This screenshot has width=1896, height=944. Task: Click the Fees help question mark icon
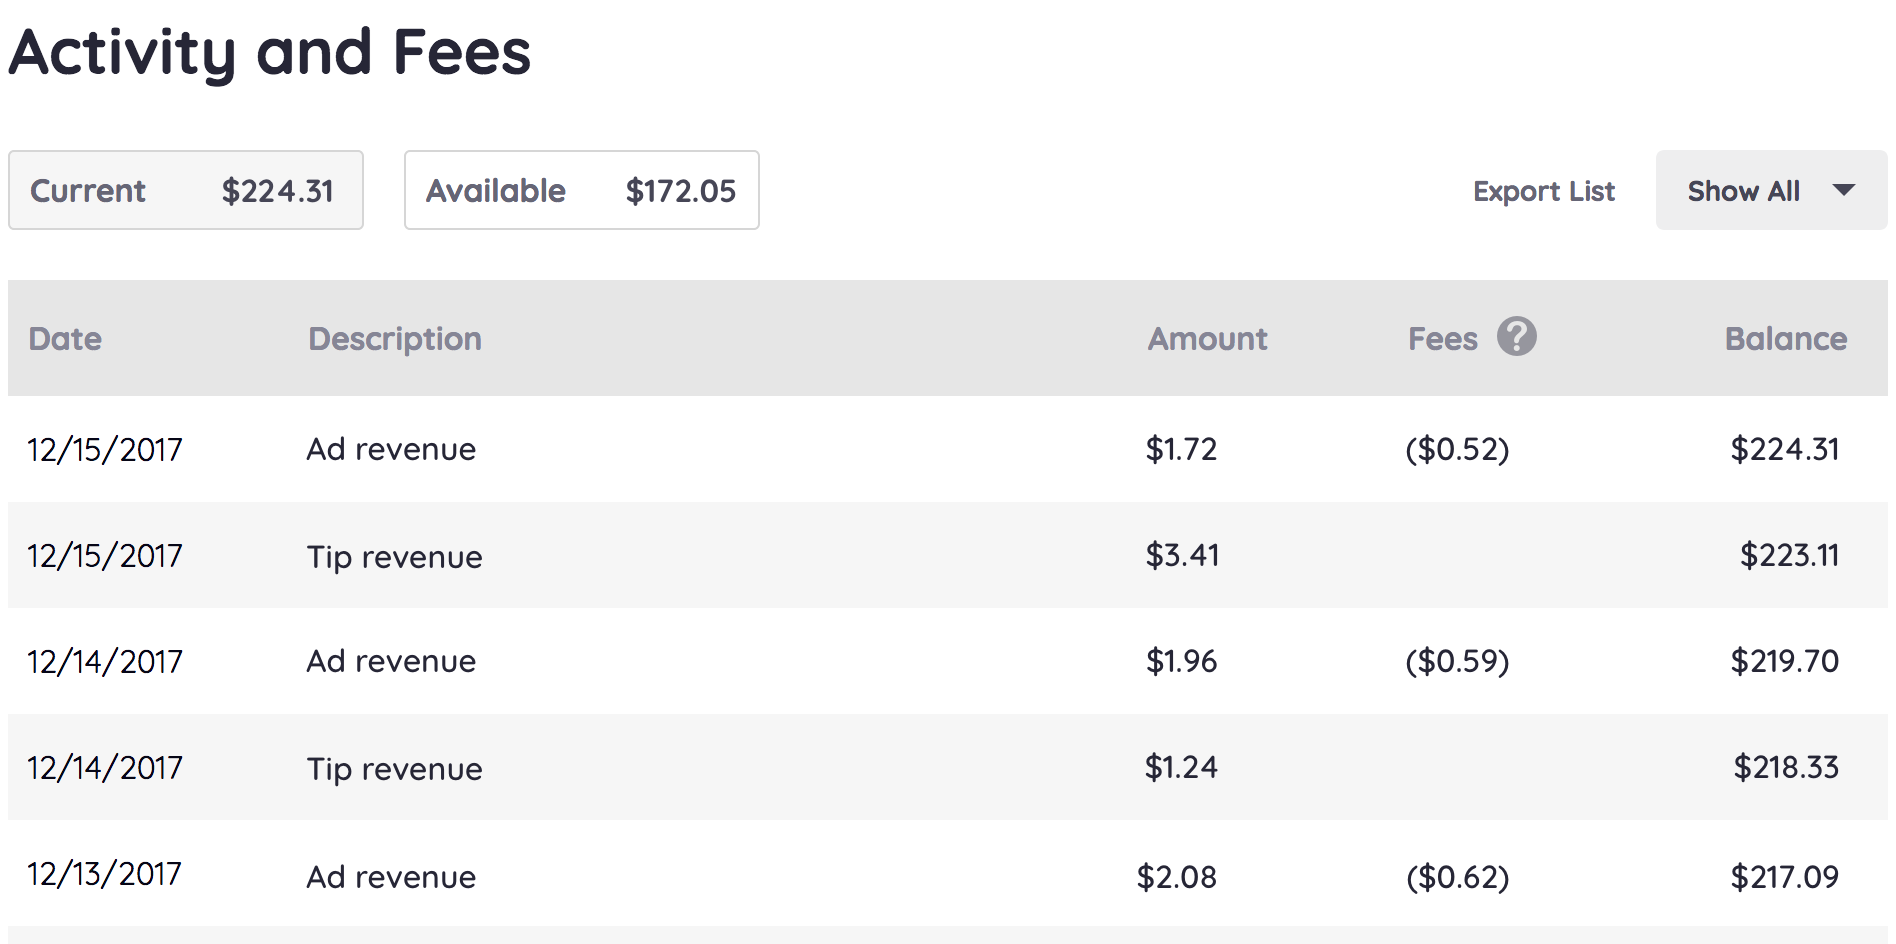coord(1516,337)
